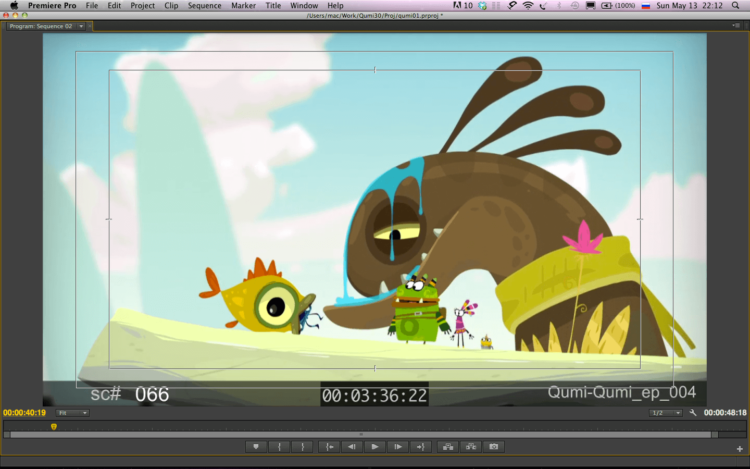Click the yellow playhead marker on time ruler
This screenshot has width=750, height=469.
[54, 426]
